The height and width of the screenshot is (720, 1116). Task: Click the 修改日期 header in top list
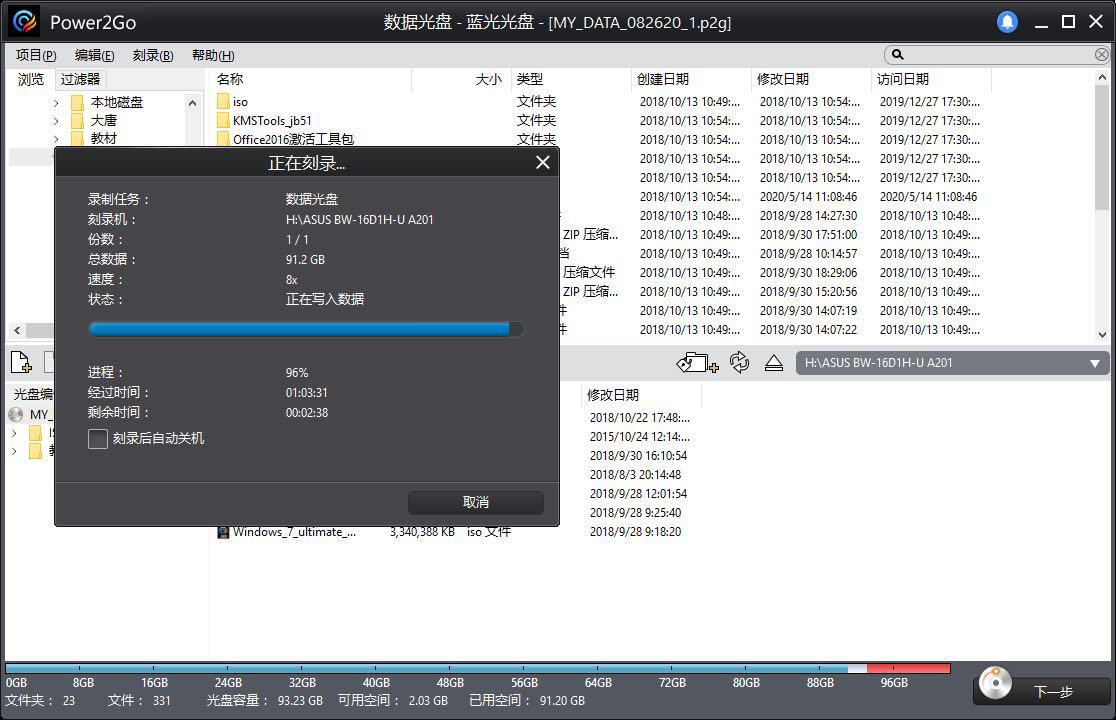(x=782, y=79)
